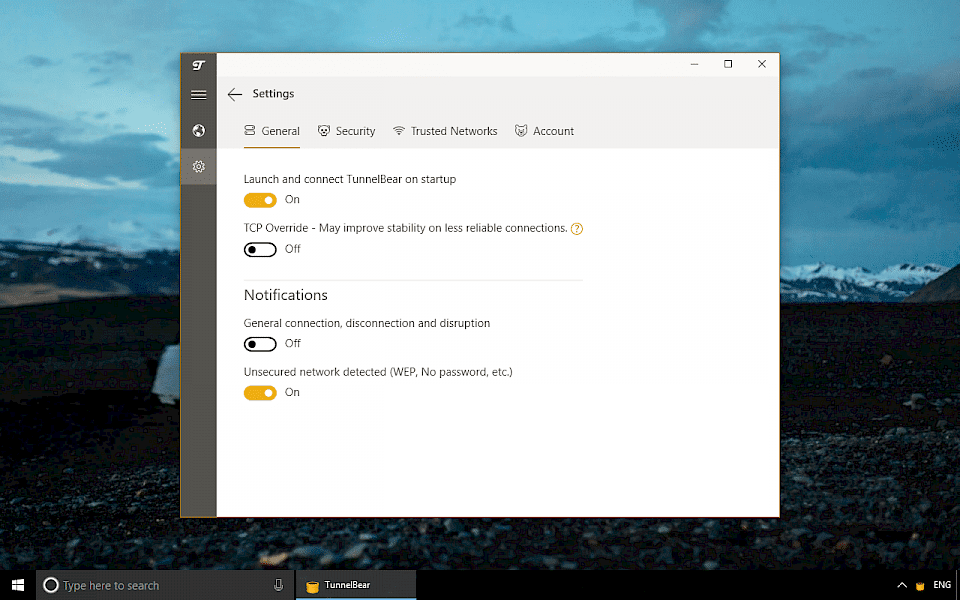Select the settings gear in sidebar

(x=198, y=167)
